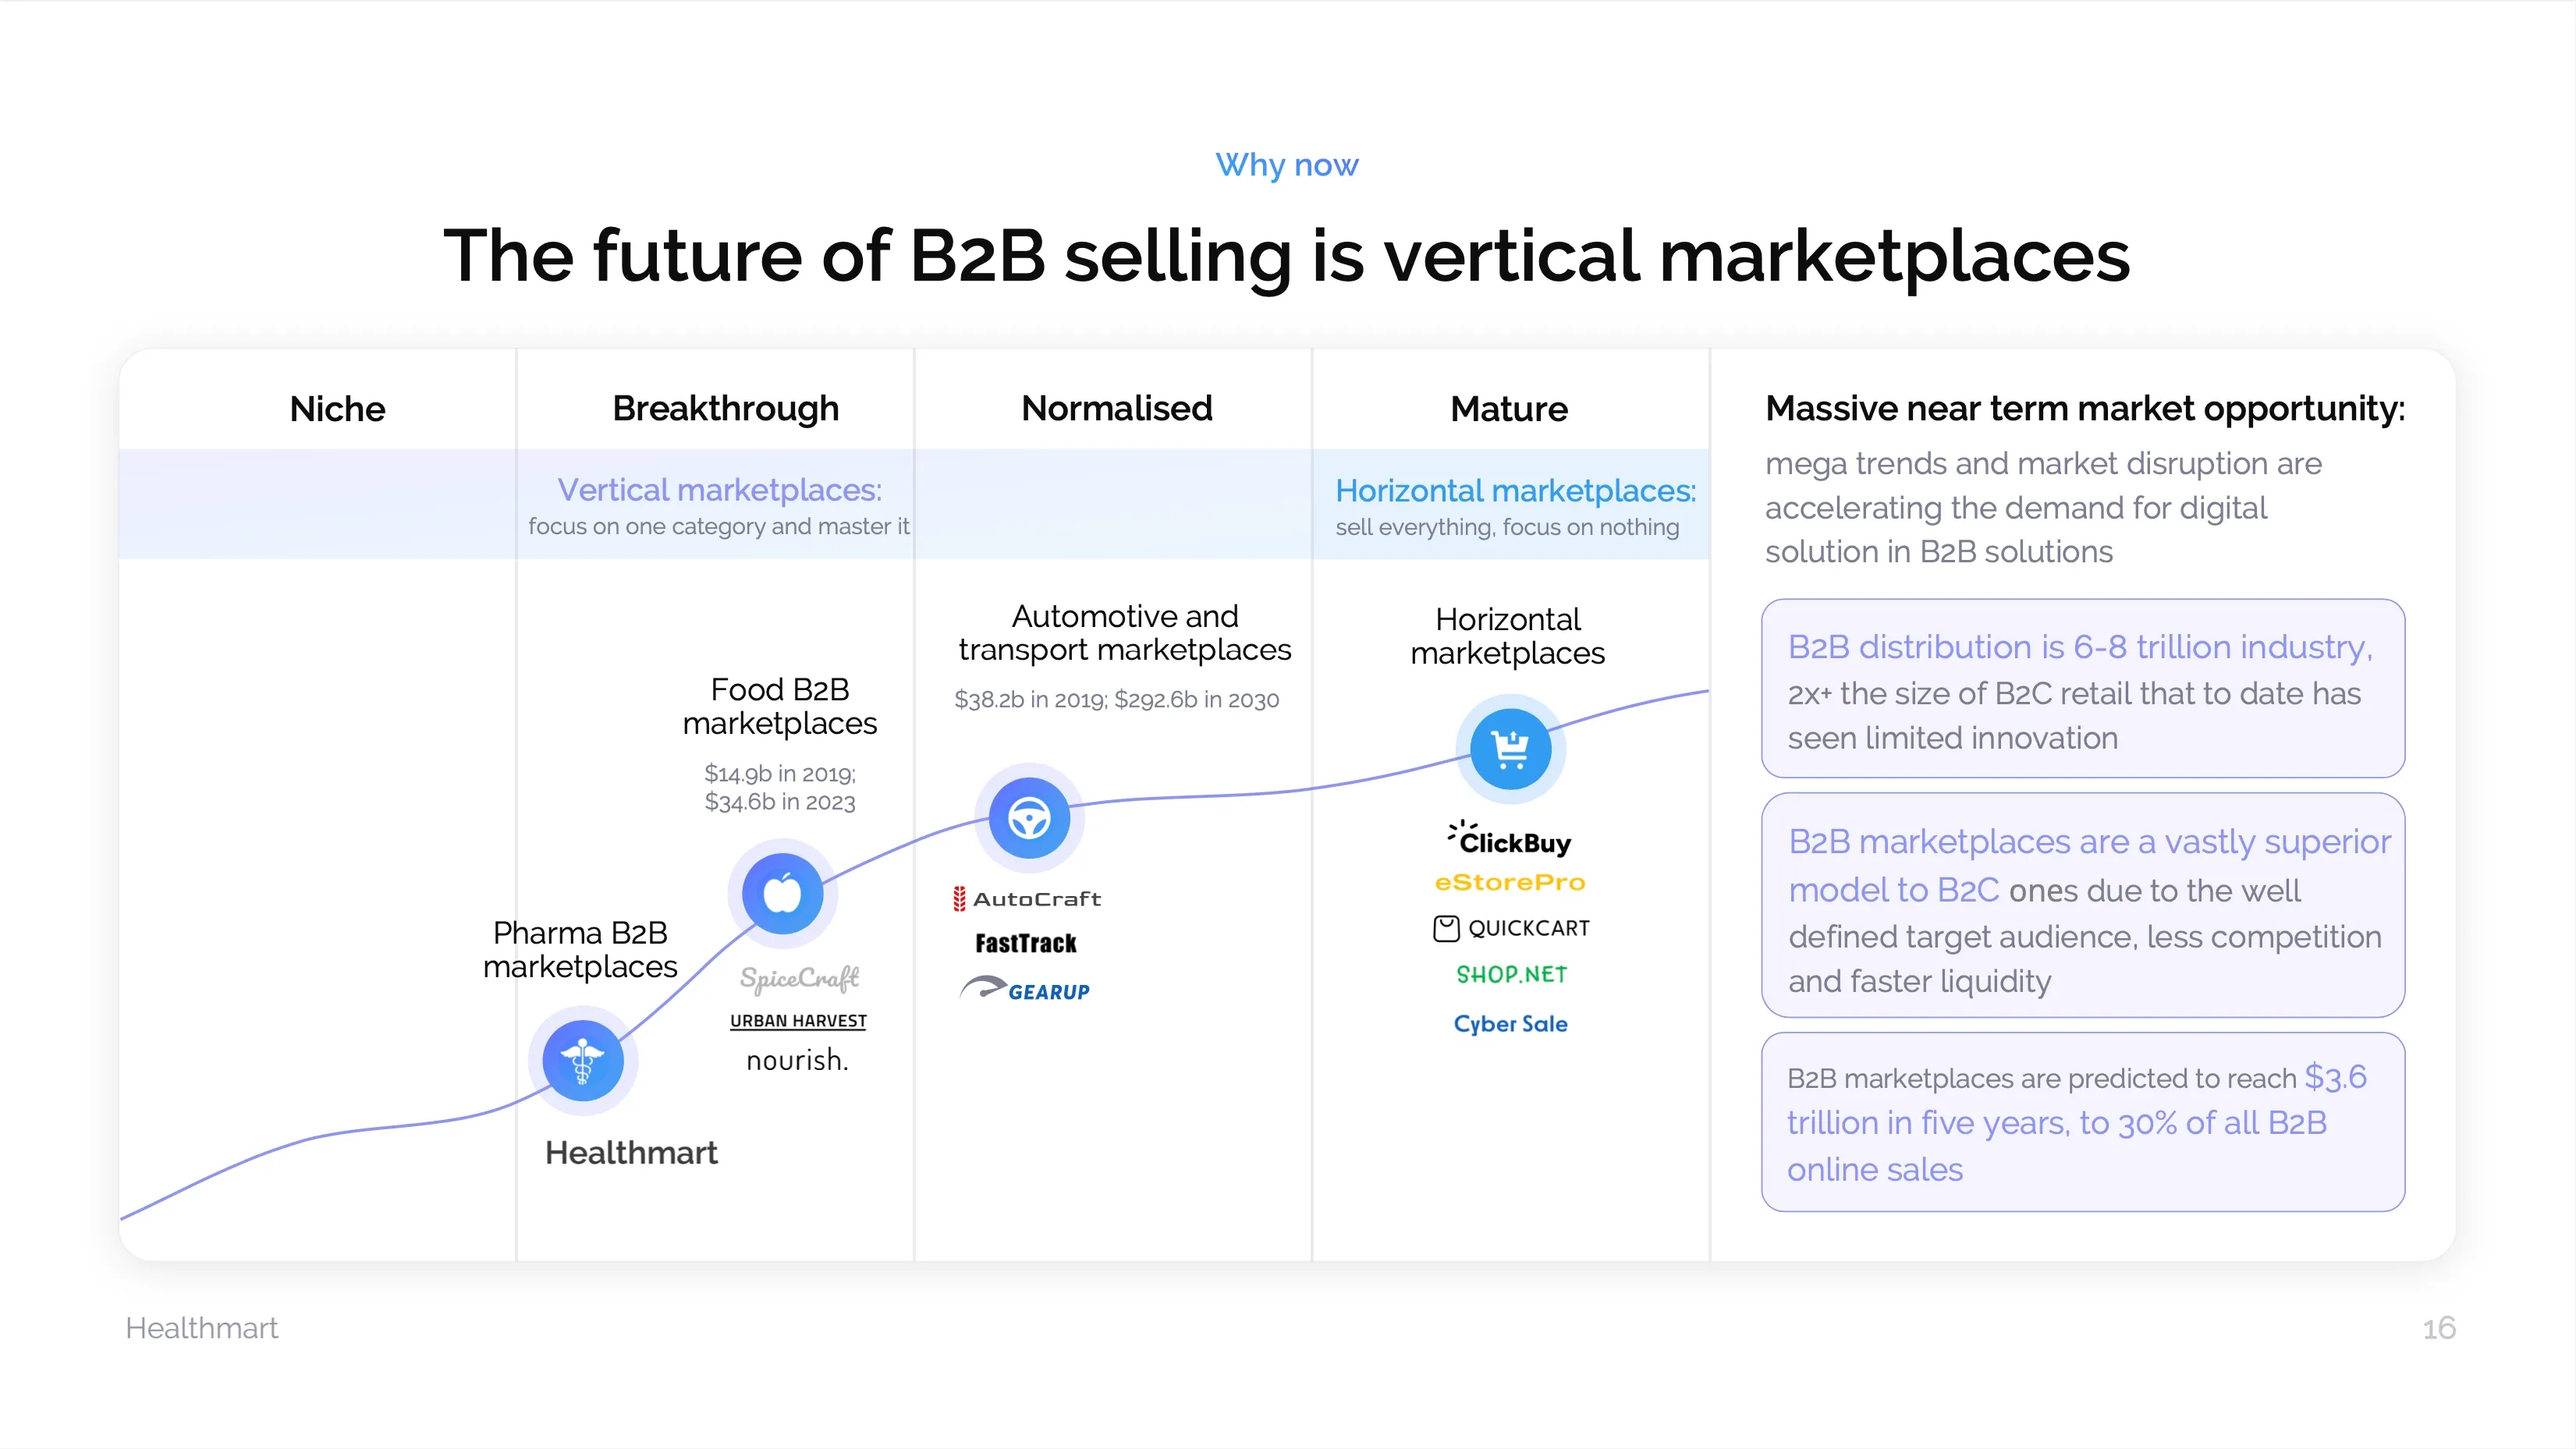This screenshot has height=1449, width=2576.
Task: Click the FastTrack logo
Action: click(x=1026, y=943)
